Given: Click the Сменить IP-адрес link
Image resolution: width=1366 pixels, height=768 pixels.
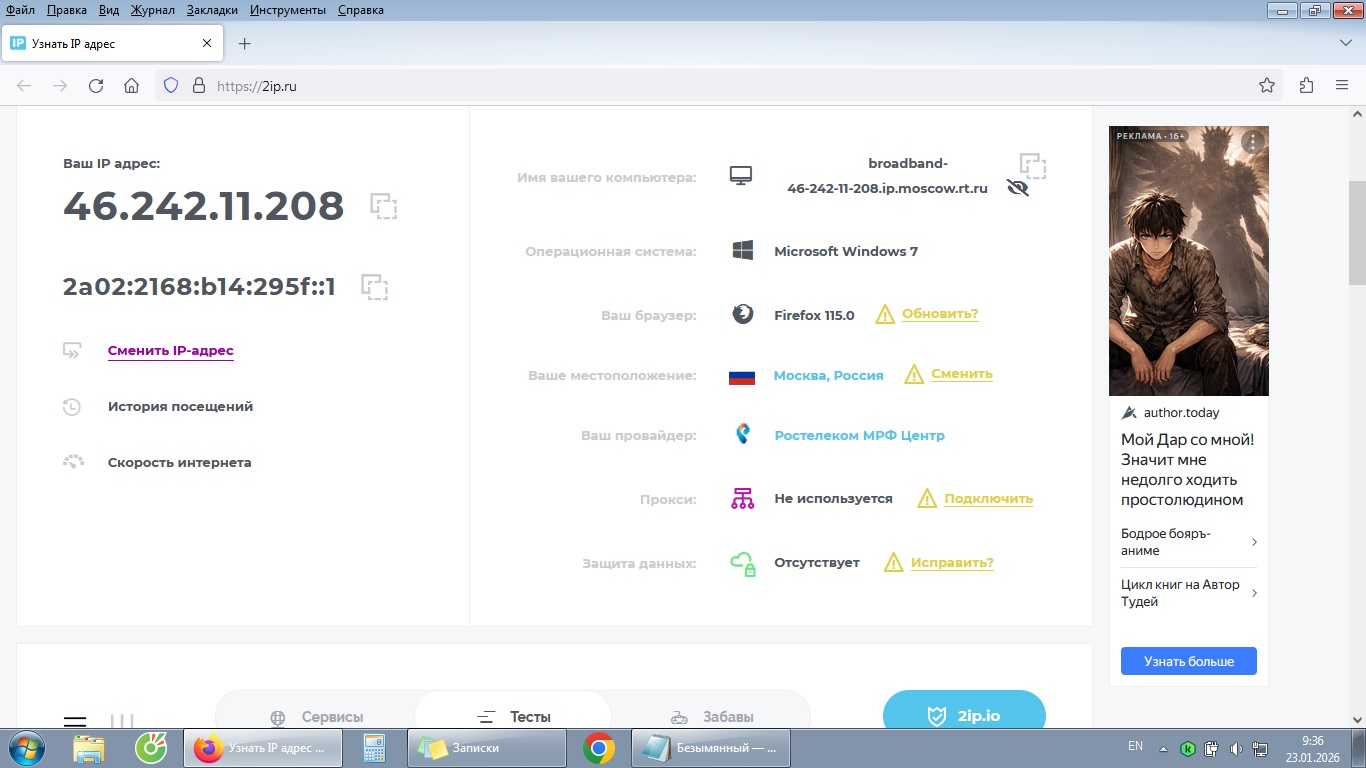Looking at the screenshot, I should (x=170, y=351).
